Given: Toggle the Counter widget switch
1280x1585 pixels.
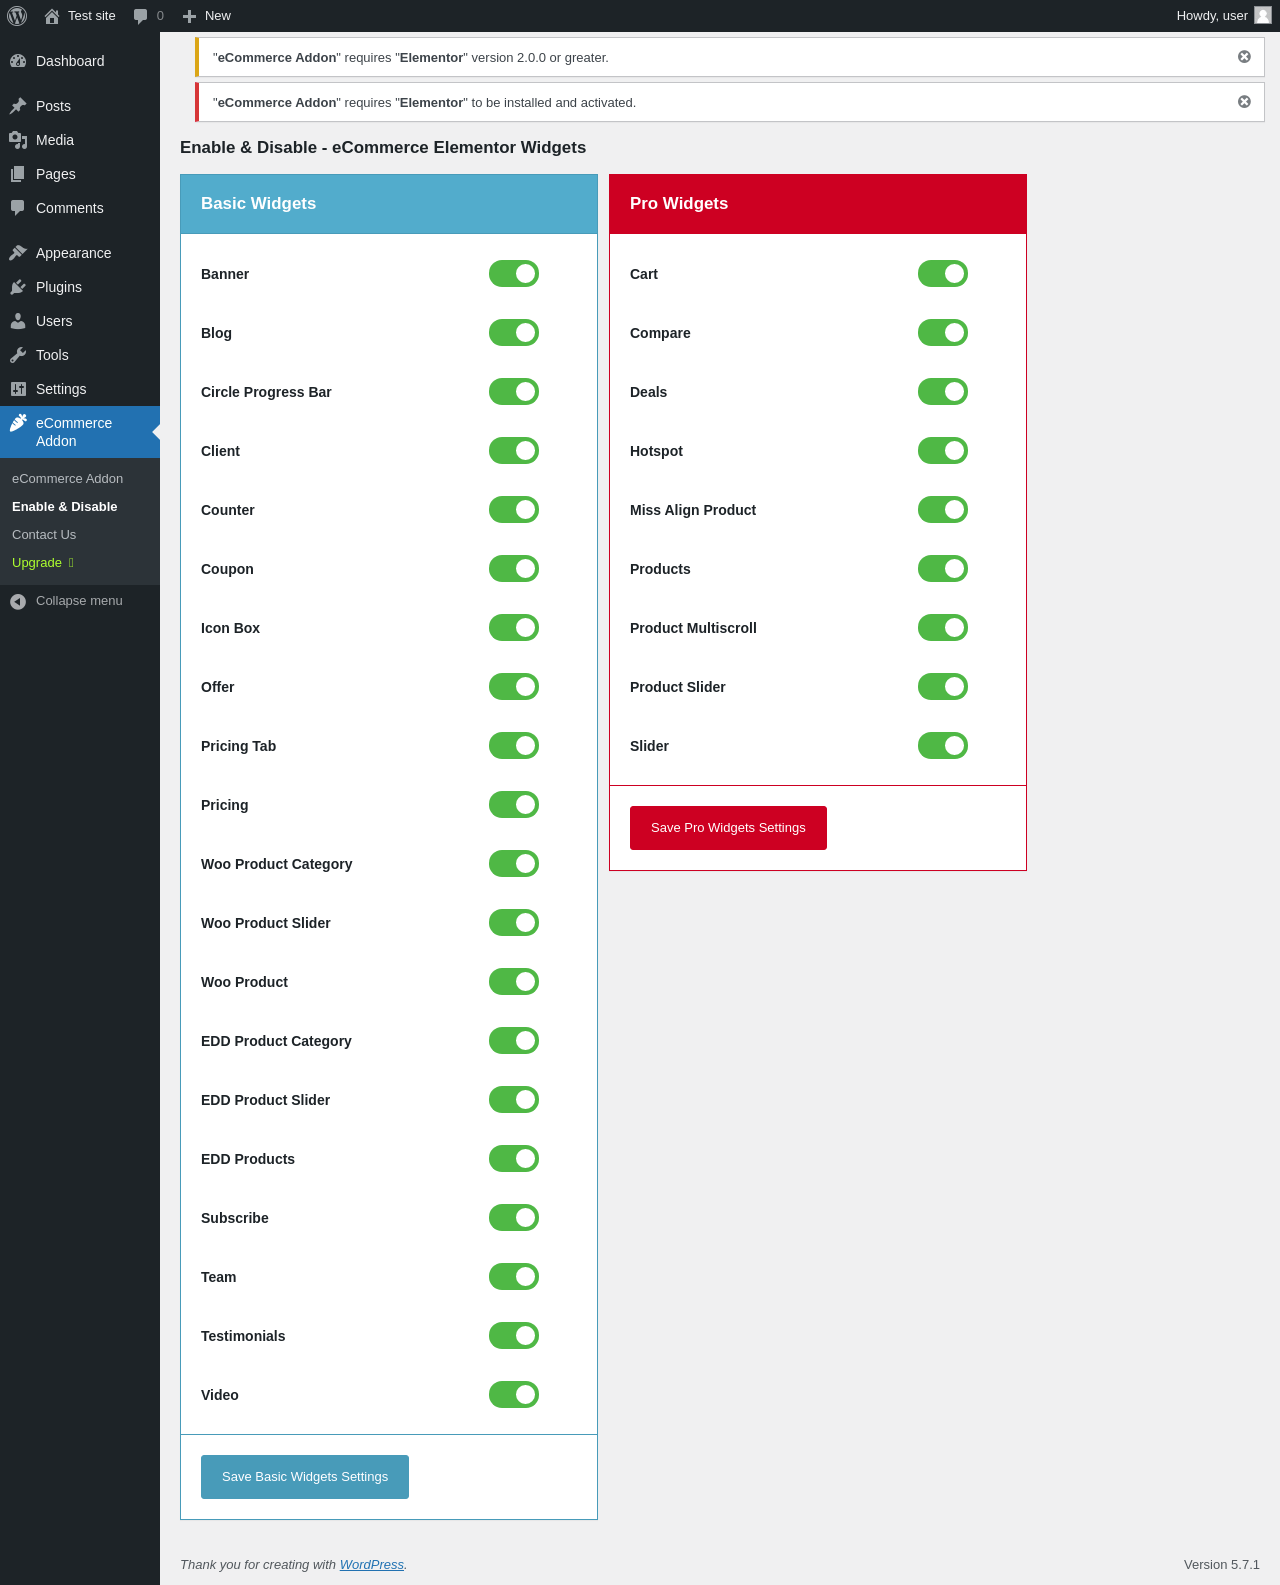Looking at the screenshot, I should 514,510.
